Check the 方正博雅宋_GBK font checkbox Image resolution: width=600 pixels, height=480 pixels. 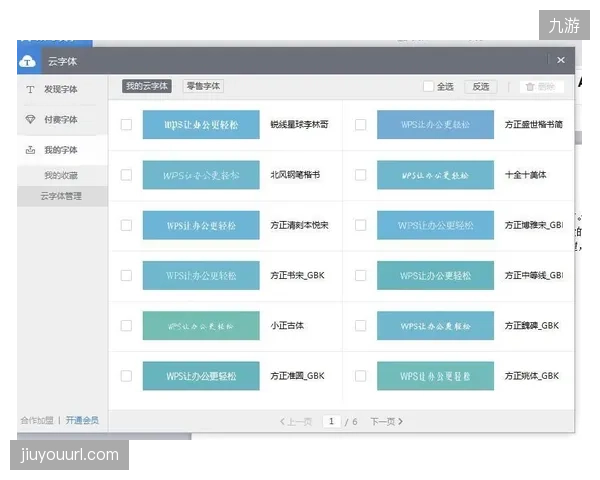360,225
